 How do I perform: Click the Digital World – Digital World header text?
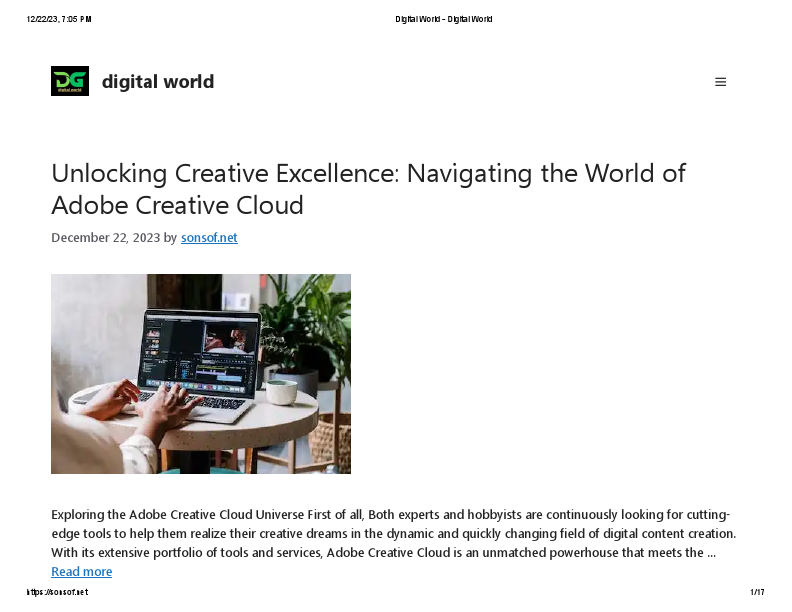(443, 19)
